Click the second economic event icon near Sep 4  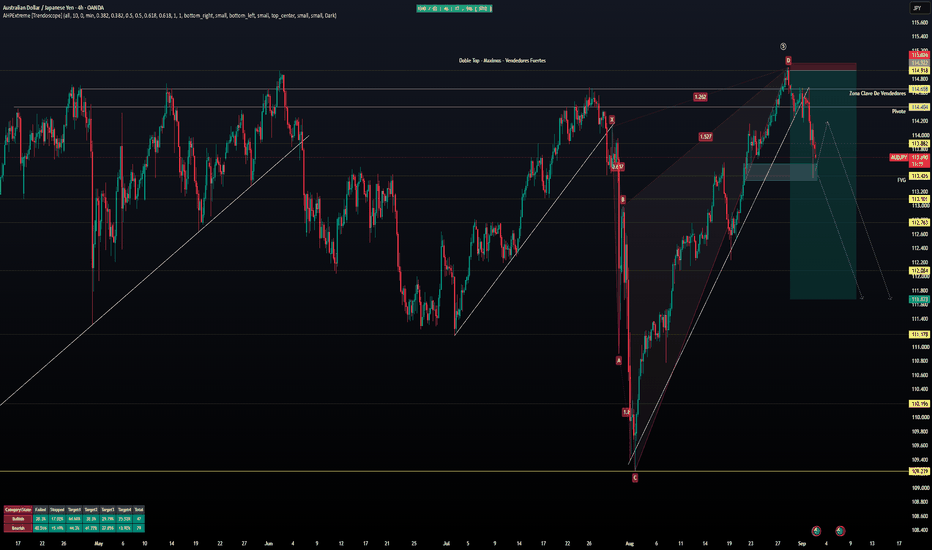click(x=840, y=530)
